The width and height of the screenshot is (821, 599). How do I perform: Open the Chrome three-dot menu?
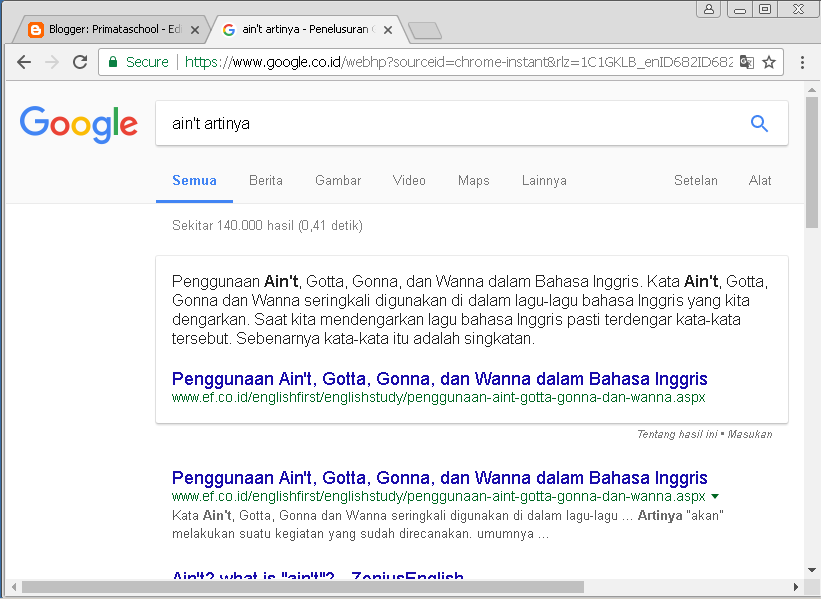[802, 62]
